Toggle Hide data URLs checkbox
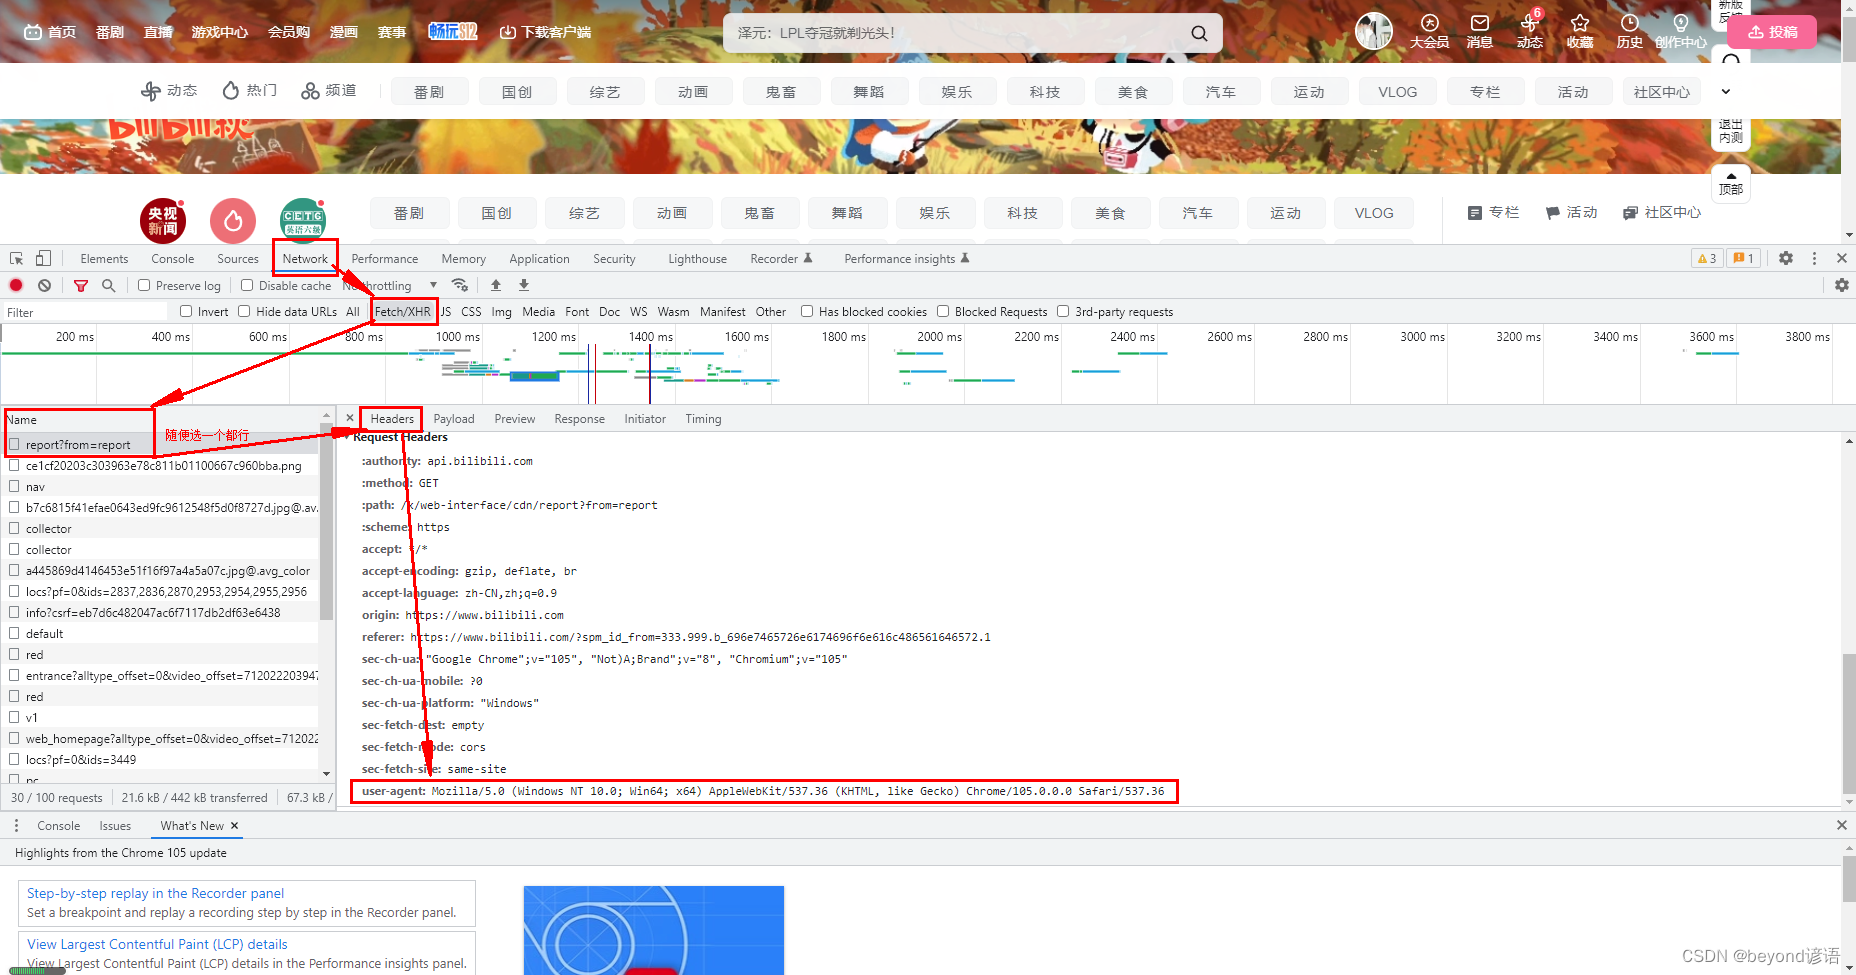The height and width of the screenshot is (975, 1856). 244,311
